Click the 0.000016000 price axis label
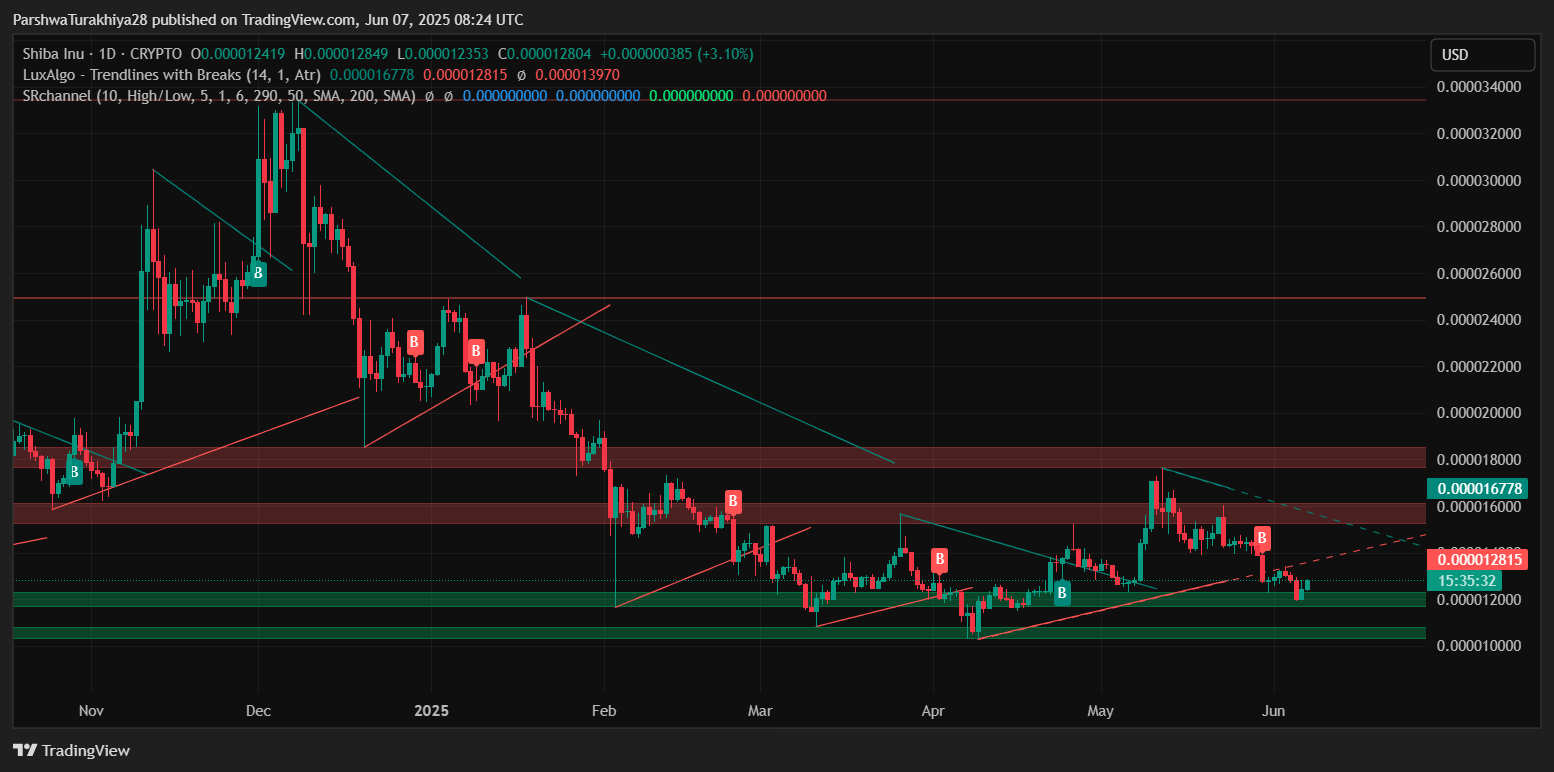Image resolution: width=1554 pixels, height=772 pixels. [1479, 507]
